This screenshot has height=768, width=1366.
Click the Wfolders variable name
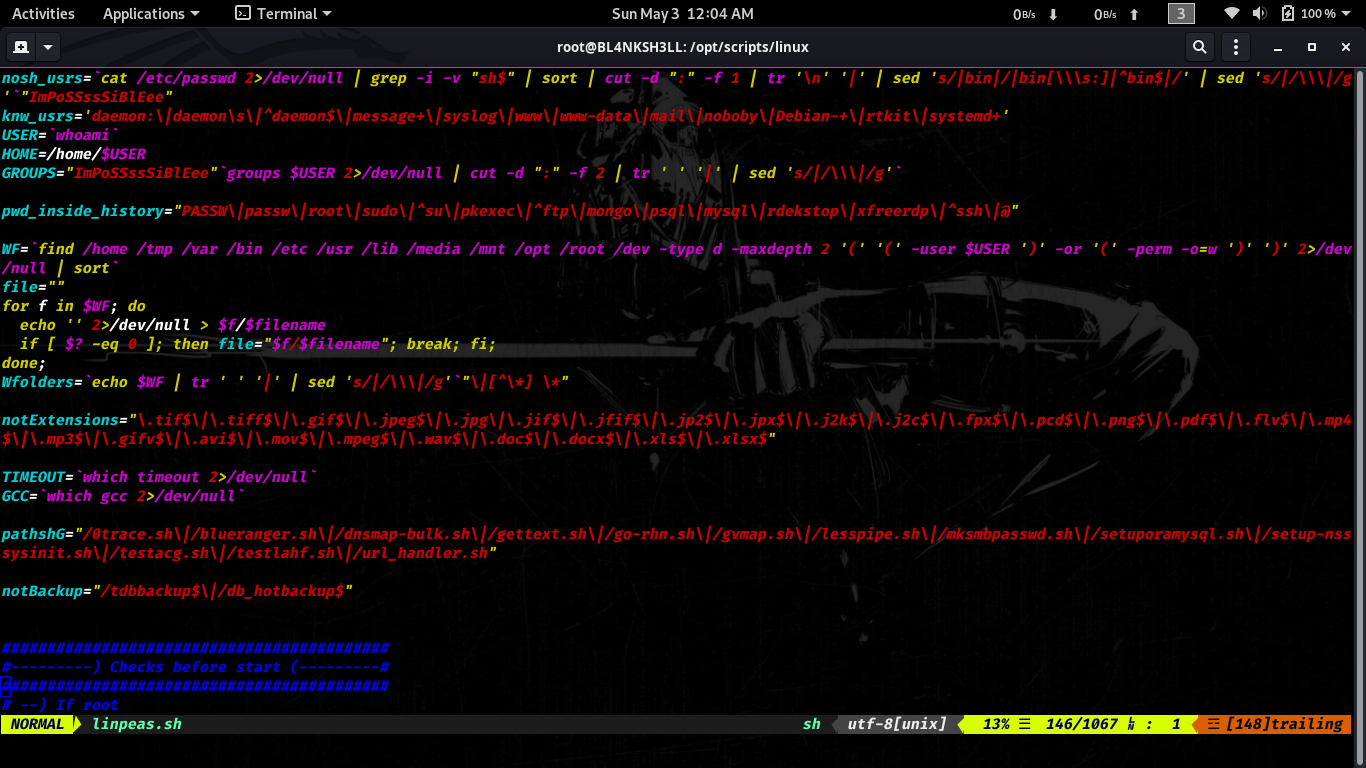click(x=38, y=381)
